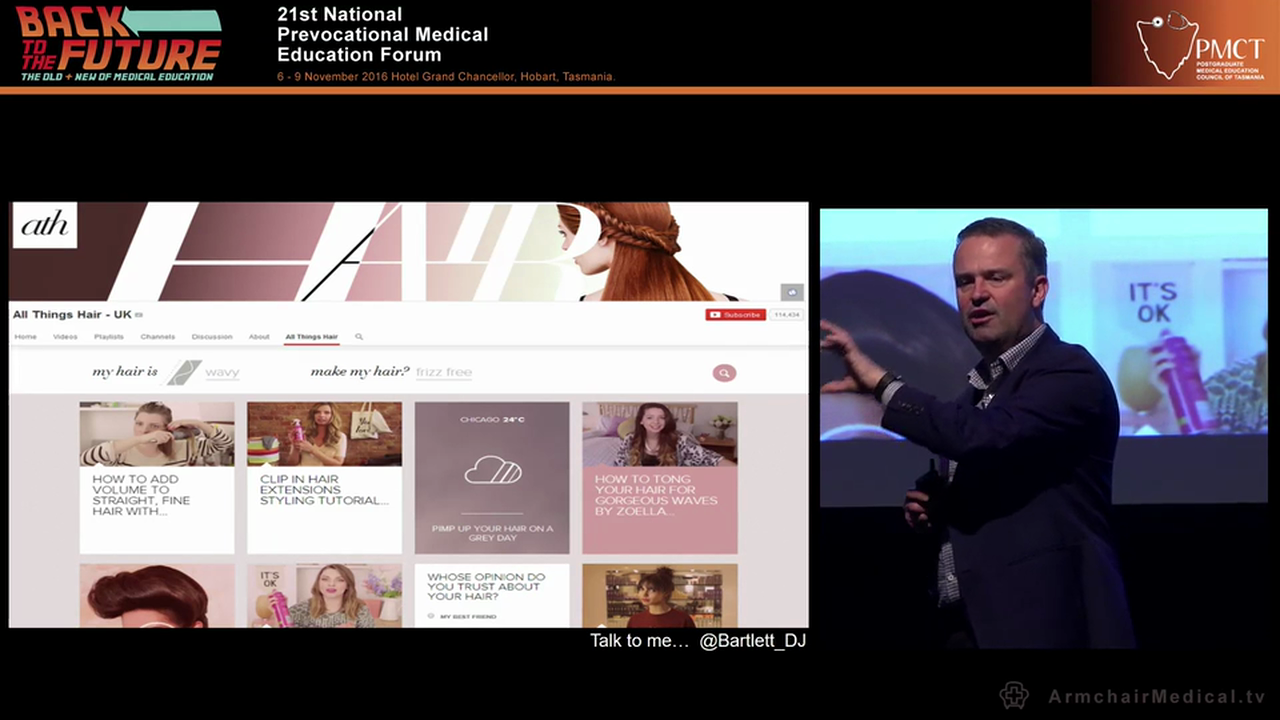Open 'How to add volume' video thumbnail
The image size is (1280, 720).
157,435
